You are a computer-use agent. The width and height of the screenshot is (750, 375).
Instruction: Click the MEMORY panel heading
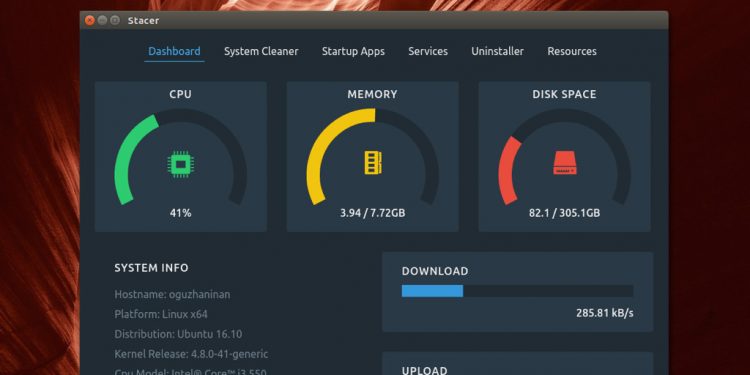372,94
